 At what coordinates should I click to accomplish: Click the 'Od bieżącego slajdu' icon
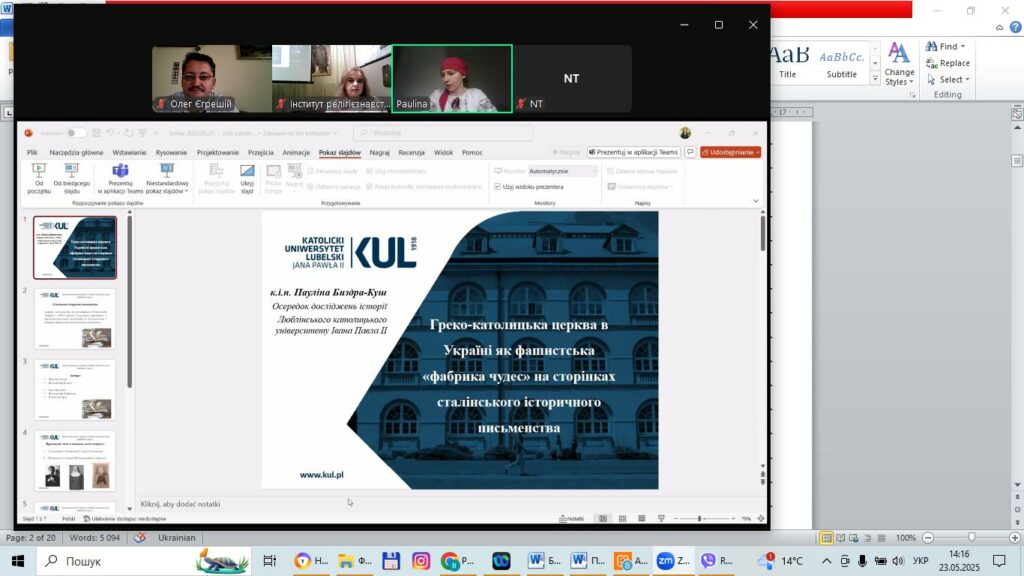(71, 171)
